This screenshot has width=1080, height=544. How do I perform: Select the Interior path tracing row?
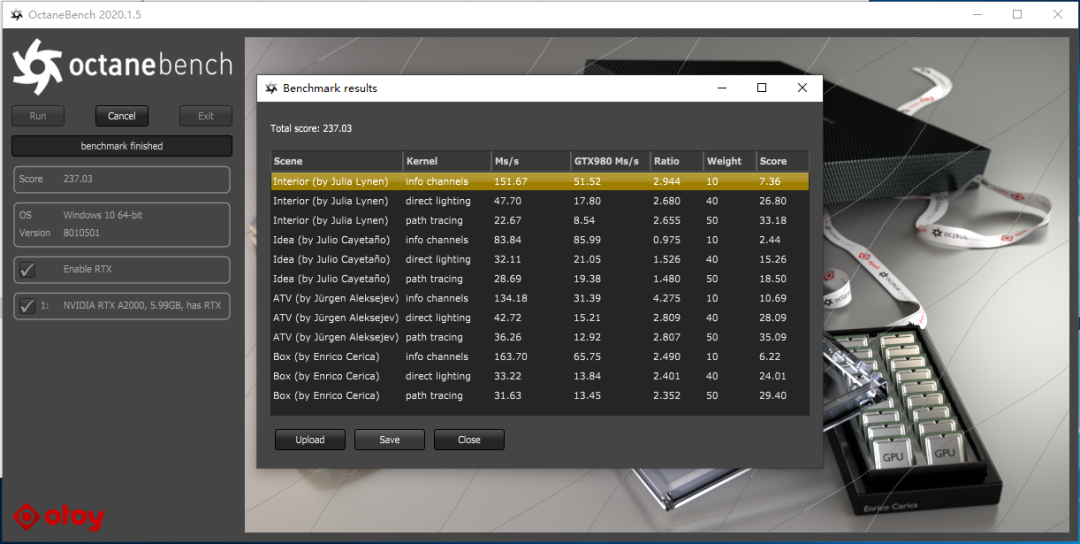[539, 220]
